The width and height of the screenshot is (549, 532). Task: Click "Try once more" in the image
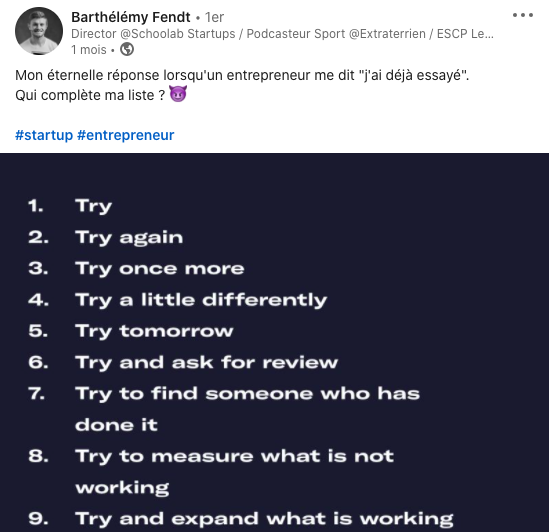tap(160, 269)
